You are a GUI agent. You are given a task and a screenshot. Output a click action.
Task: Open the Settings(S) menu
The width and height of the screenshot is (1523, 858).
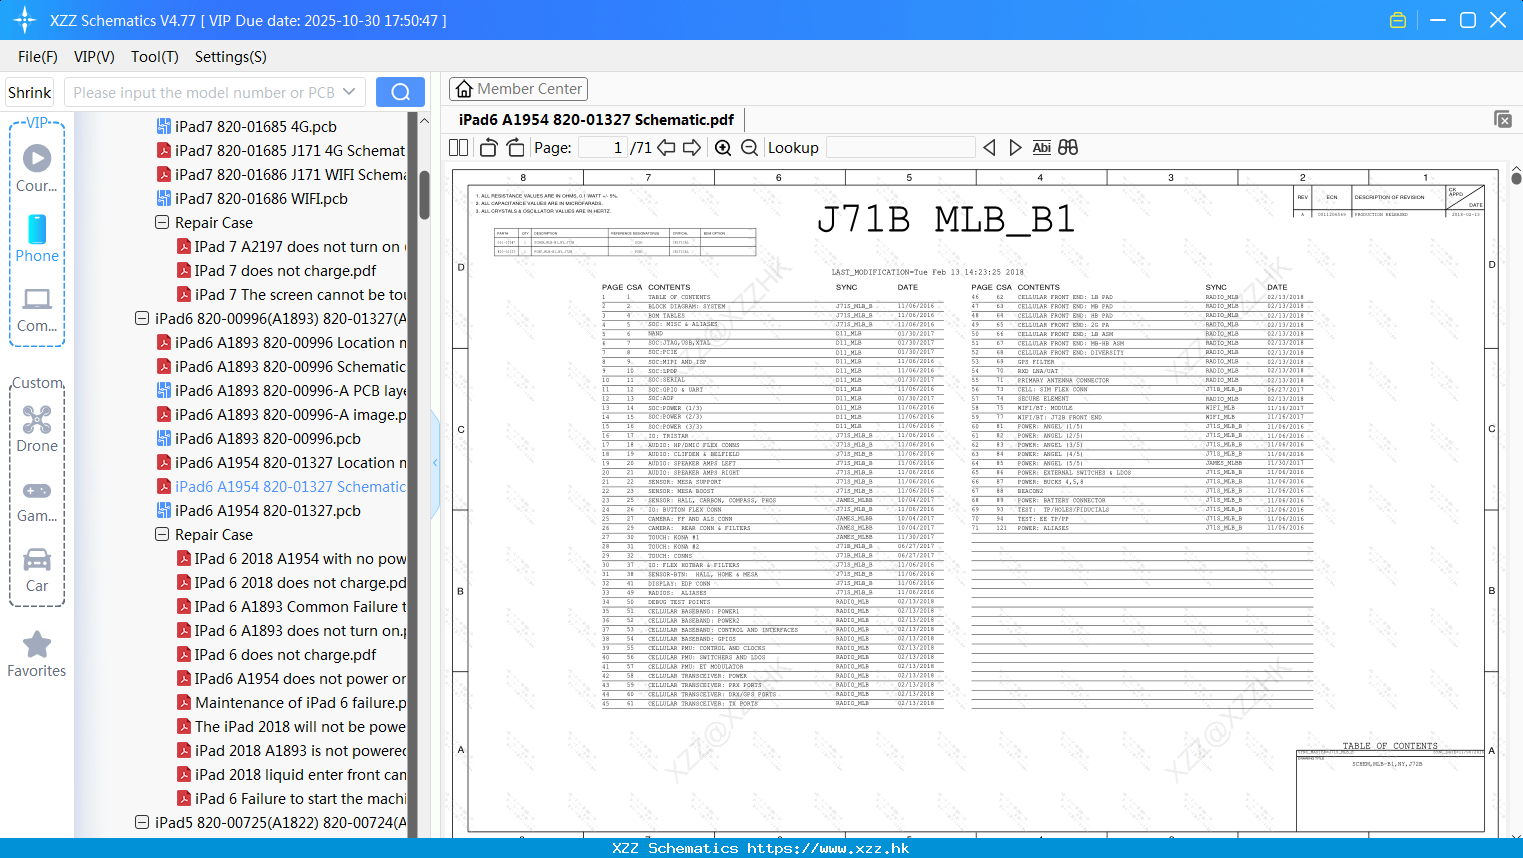231,57
